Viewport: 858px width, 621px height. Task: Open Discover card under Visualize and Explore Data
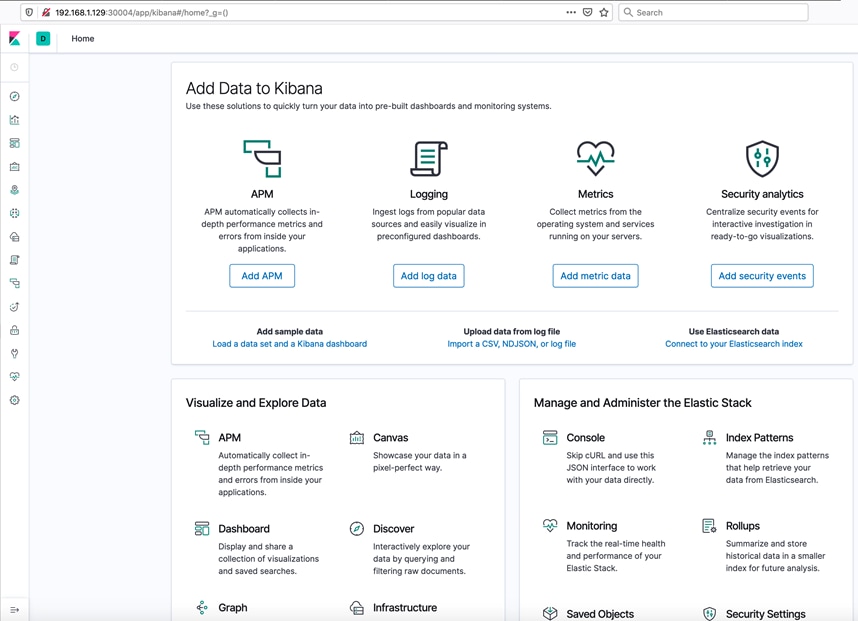click(x=416, y=549)
